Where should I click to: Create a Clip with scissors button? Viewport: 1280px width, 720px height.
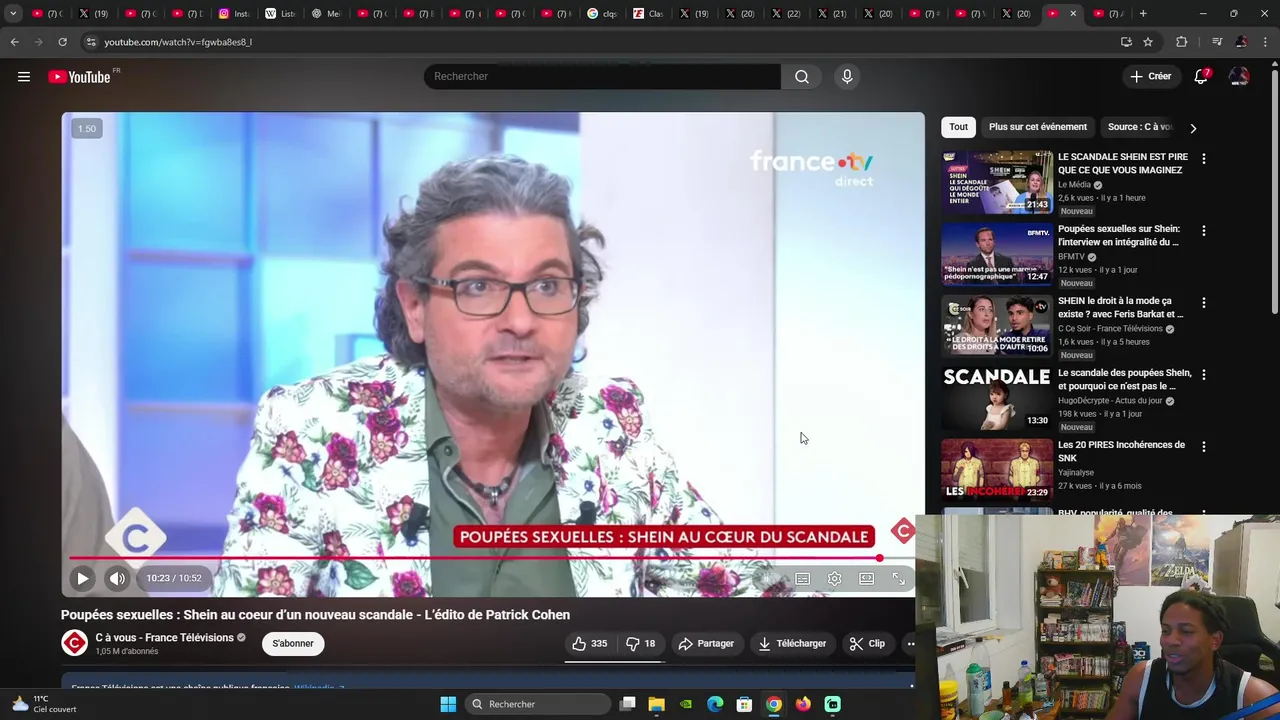tap(867, 644)
